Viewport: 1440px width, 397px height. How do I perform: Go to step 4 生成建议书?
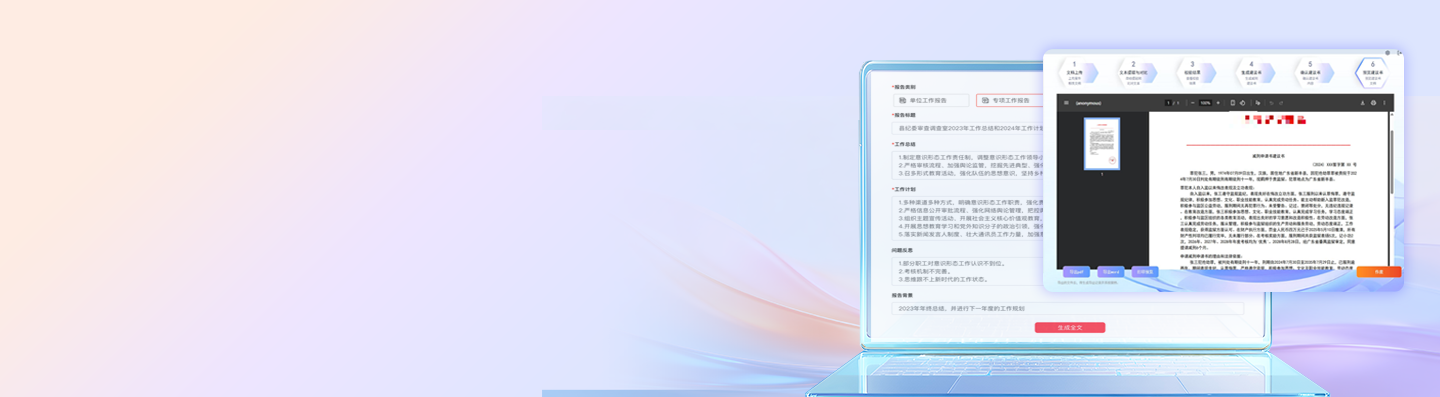pyautogui.click(x=1251, y=72)
